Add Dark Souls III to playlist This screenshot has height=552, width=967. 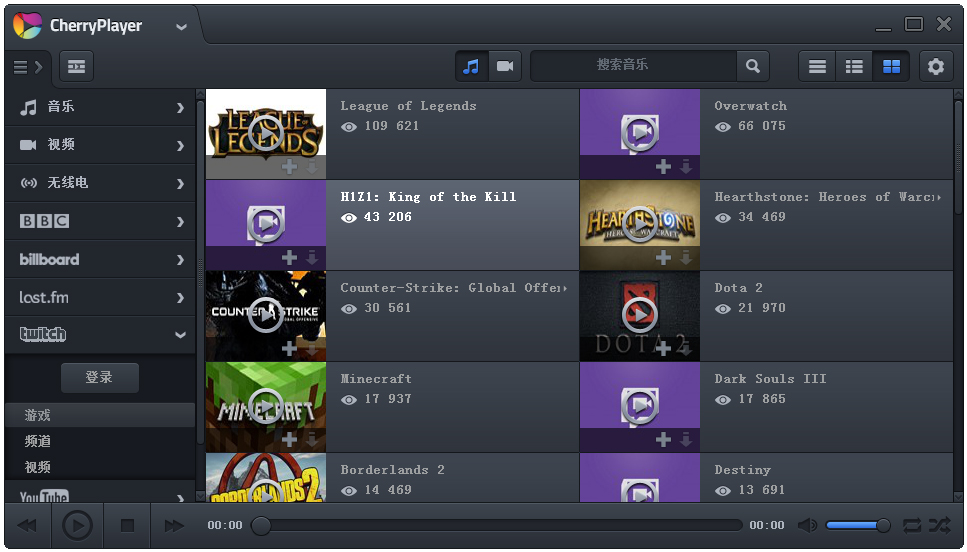coord(664,440)
